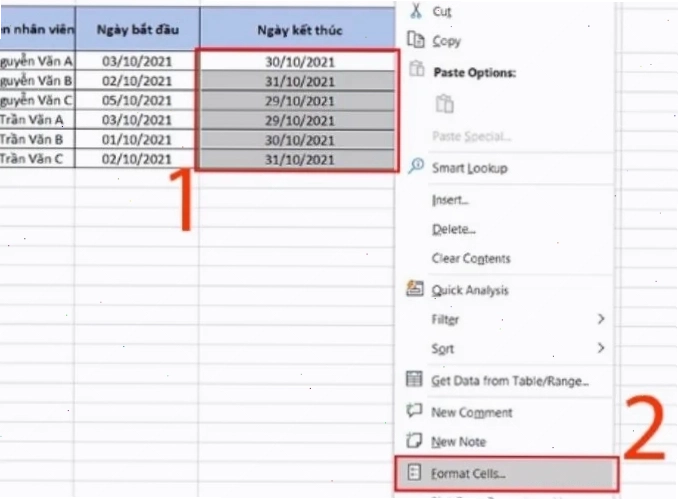Select the Nguyễn Văn A cell
Screen dimensions: 678x500
[x=37, y=61]
